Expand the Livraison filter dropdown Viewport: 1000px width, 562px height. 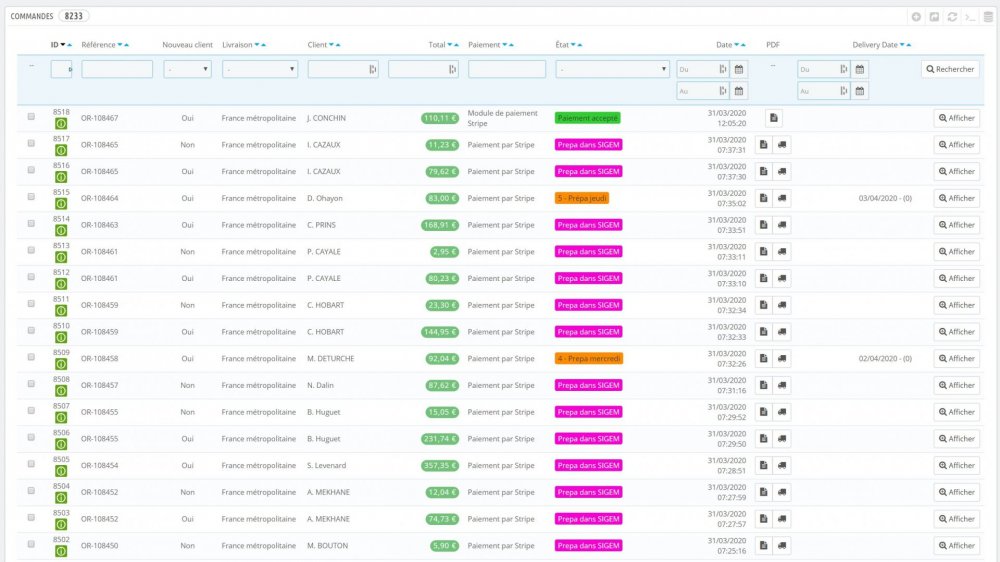(x=260, y=70)
